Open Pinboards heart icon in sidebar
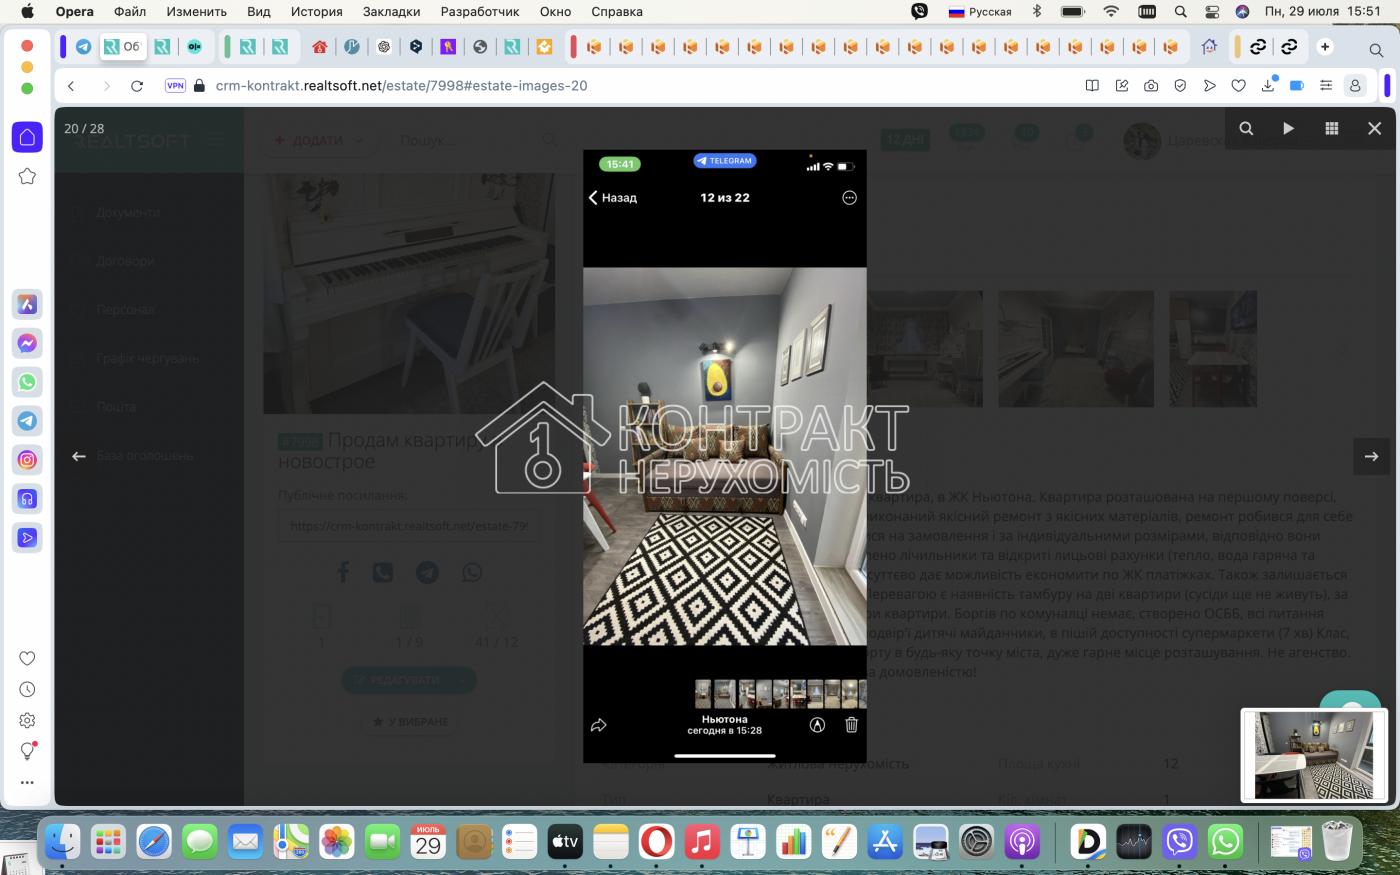The height and width of the screenshot is (875, 1400). pos(27,658)
